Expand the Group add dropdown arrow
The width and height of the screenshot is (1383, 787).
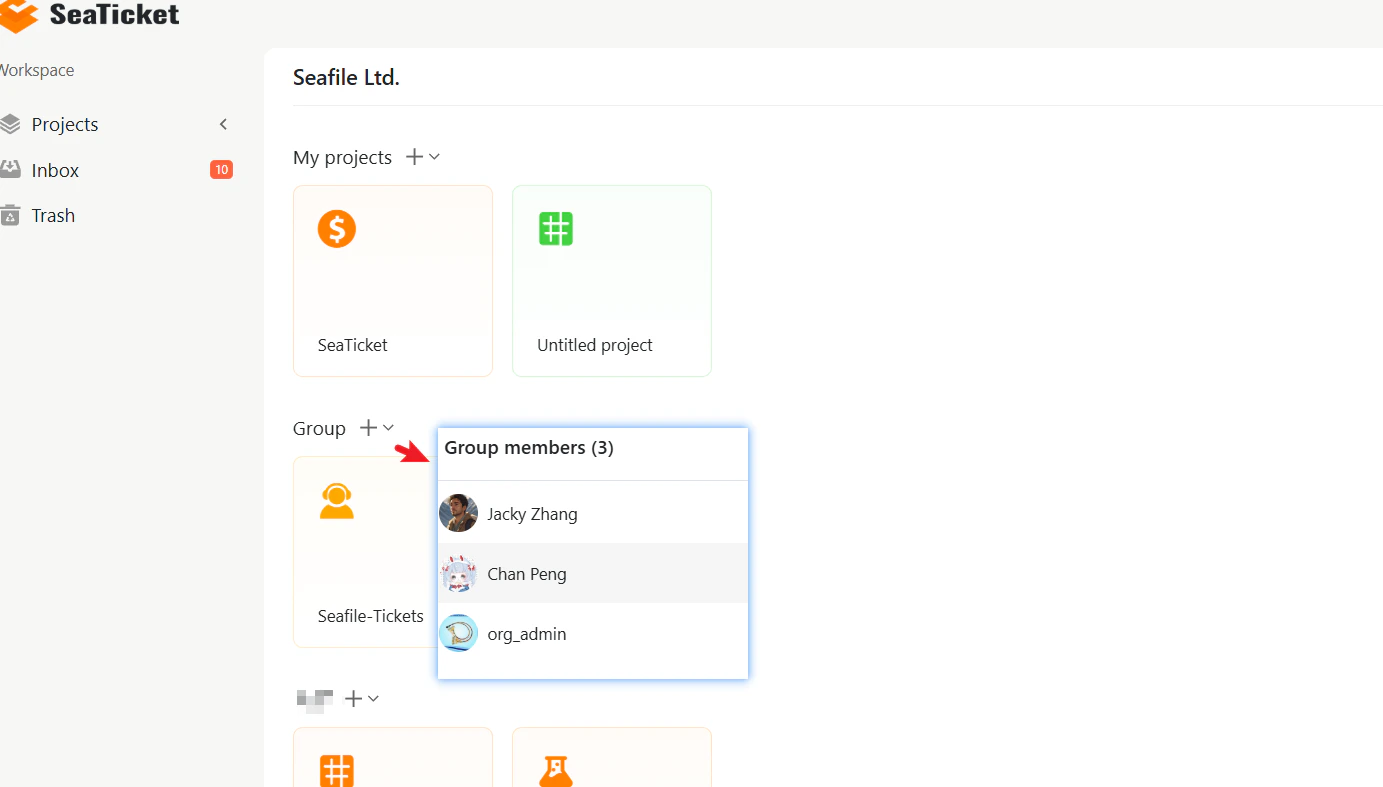(x=388, y=428)
